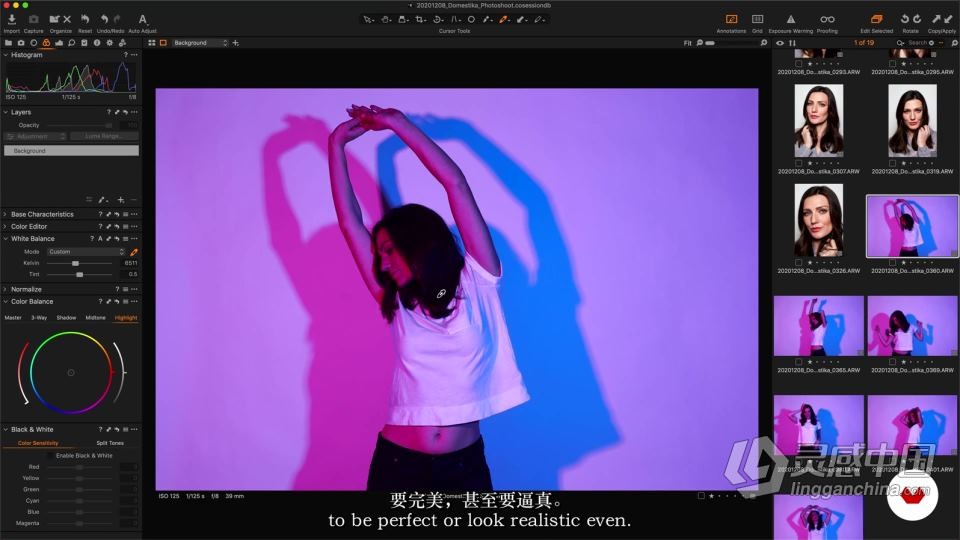The width and height of the screenshot is (960, 540).
Task: Switch to Shadow color balance tab
Action: pyautogui.click(x=66, y=318)
